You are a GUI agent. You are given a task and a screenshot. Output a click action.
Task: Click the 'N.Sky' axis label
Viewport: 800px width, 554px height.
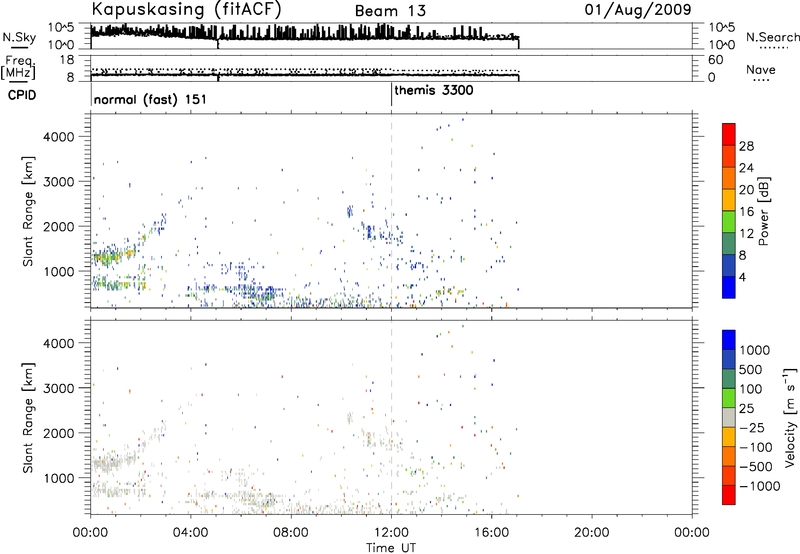pos(19,37)
